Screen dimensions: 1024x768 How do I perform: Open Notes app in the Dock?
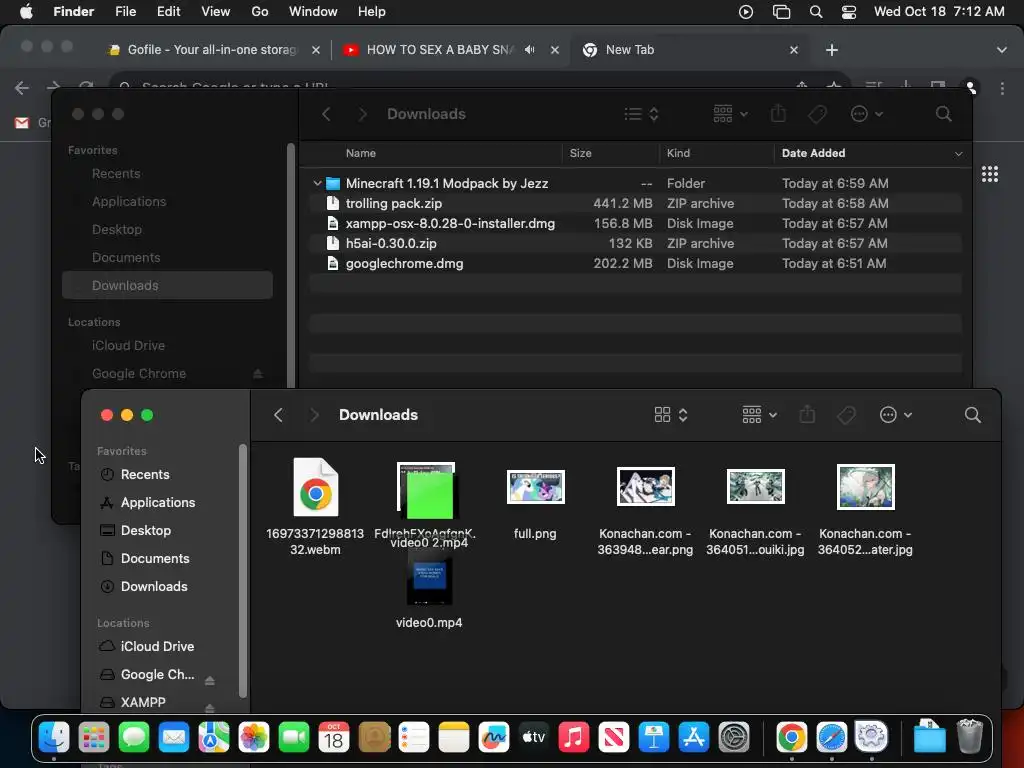click(454, 737)
